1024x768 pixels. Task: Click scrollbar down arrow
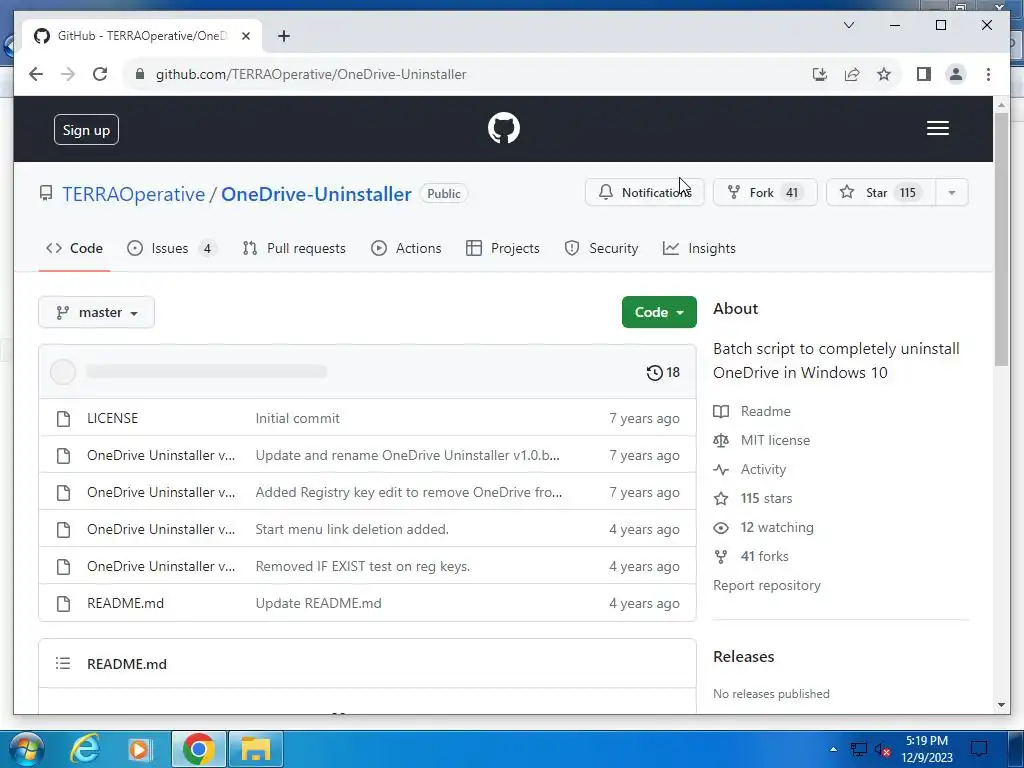coord(1001,705)
